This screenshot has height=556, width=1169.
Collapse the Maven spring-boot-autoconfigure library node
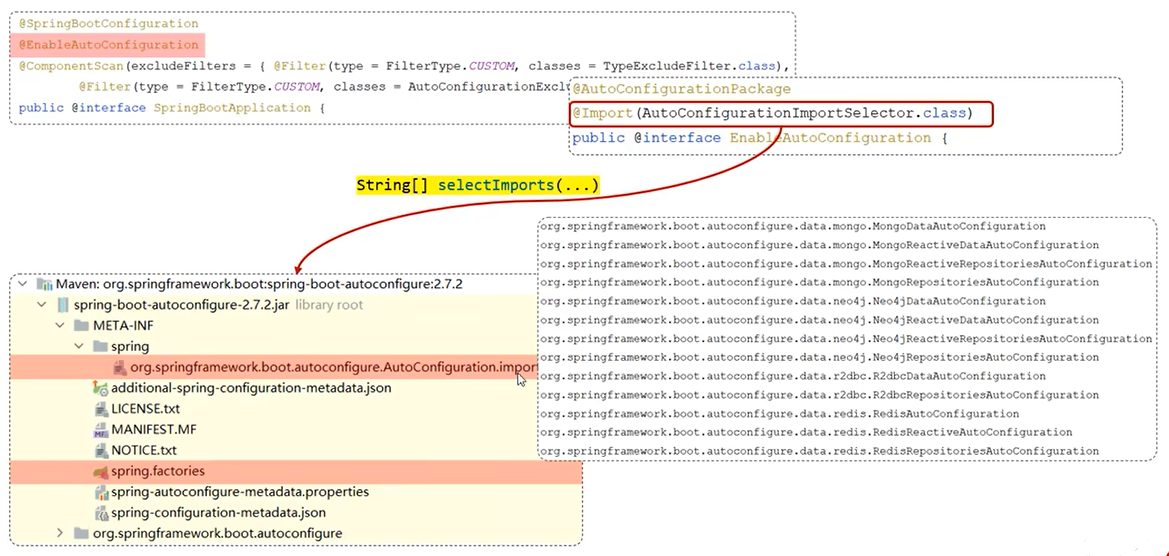pos(23,285)
